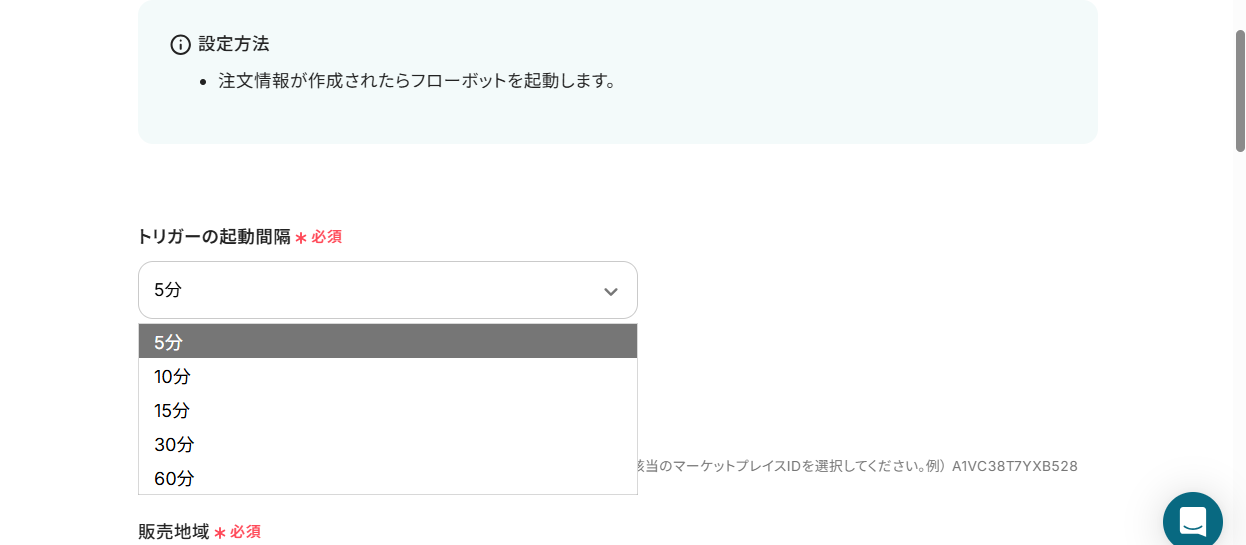
Task: Click the trigger interval field showing 5分
Action: 370,290
